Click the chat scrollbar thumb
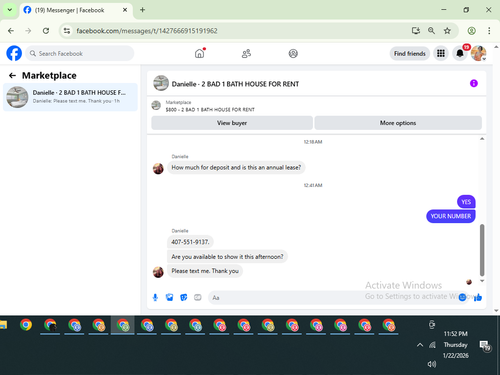Screen dimensions: 500x375 [482, 250]
